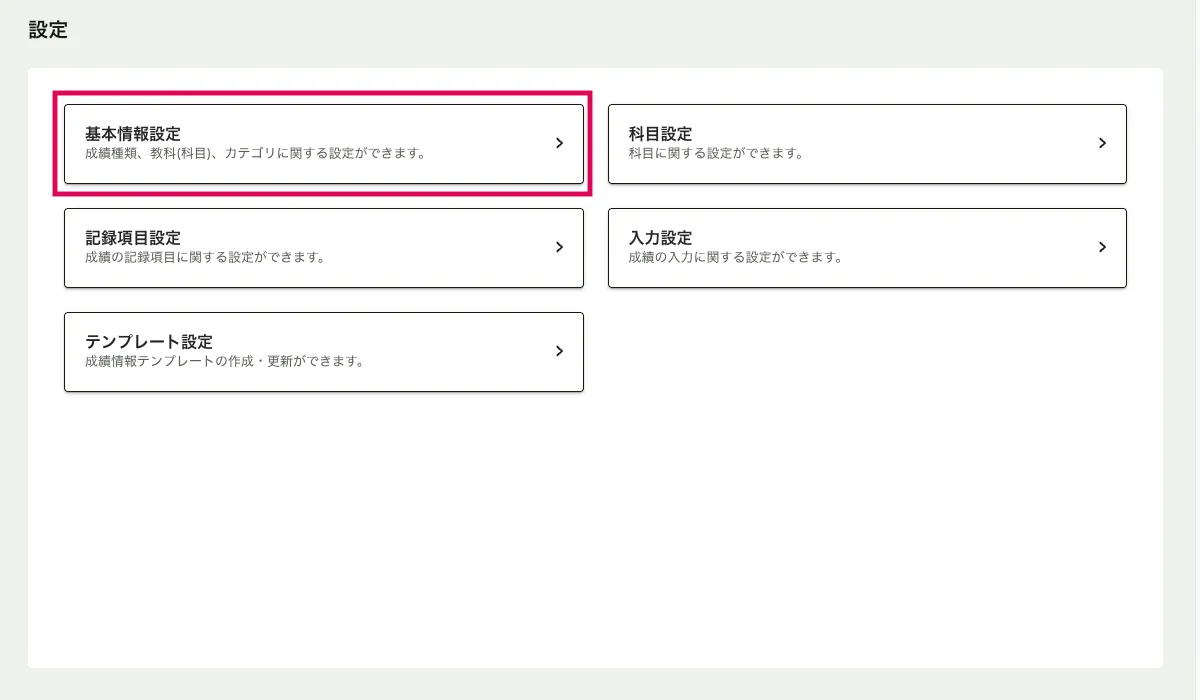Click description 科目に関する設定ができます。
1200x700 pixels.
point(716,154)
